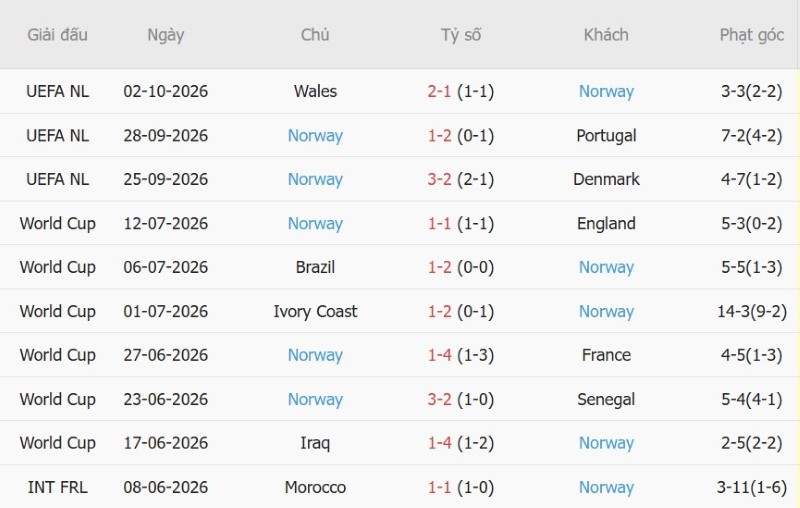Click the 1-4 score against France
The image size is (800, 508).
coord(439,355)
